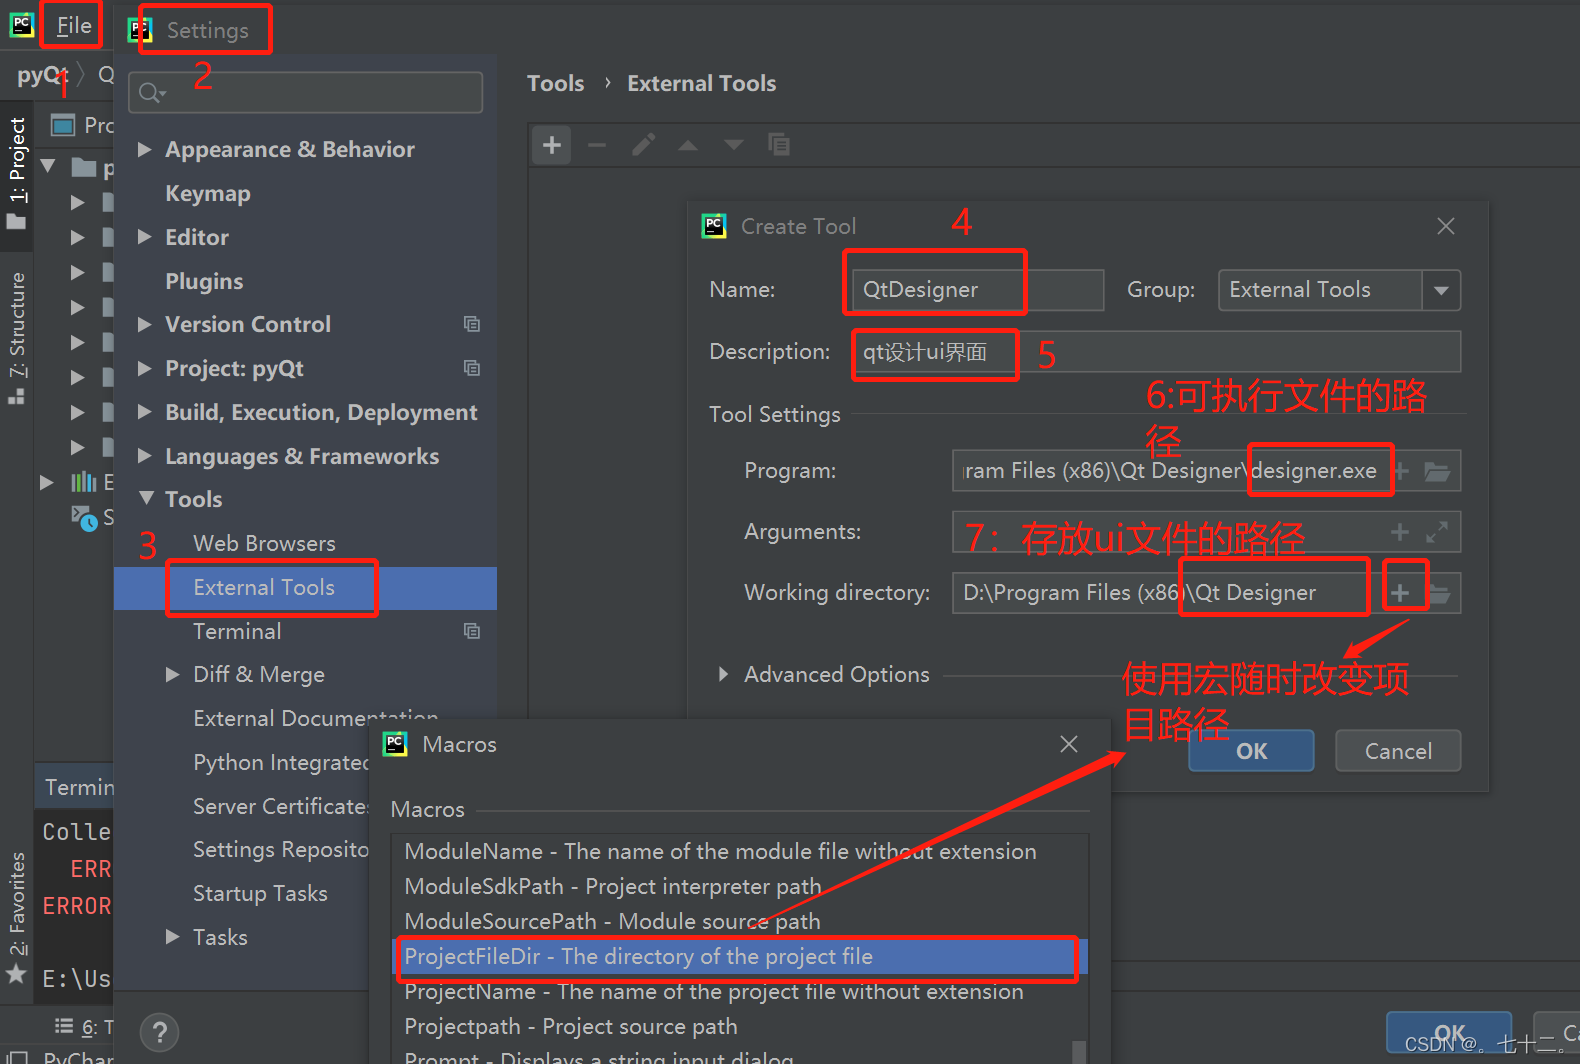Select Python Integrated Tools settings item
Screen dimensions: 1580x1064
[x=281, y=763]
